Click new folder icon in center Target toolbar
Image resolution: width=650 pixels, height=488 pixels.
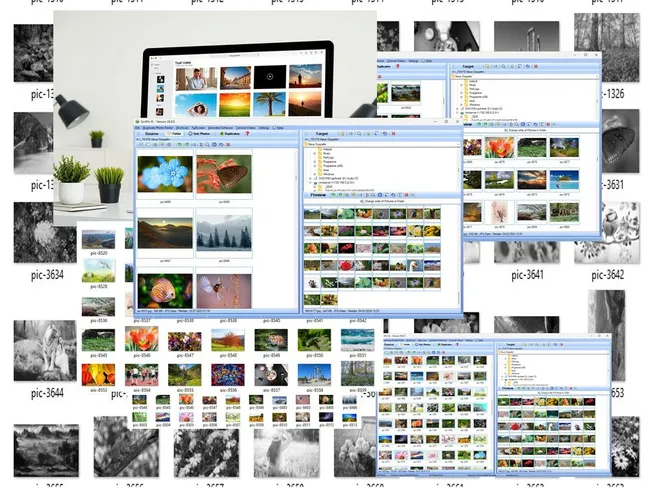[x=342, y=134]
